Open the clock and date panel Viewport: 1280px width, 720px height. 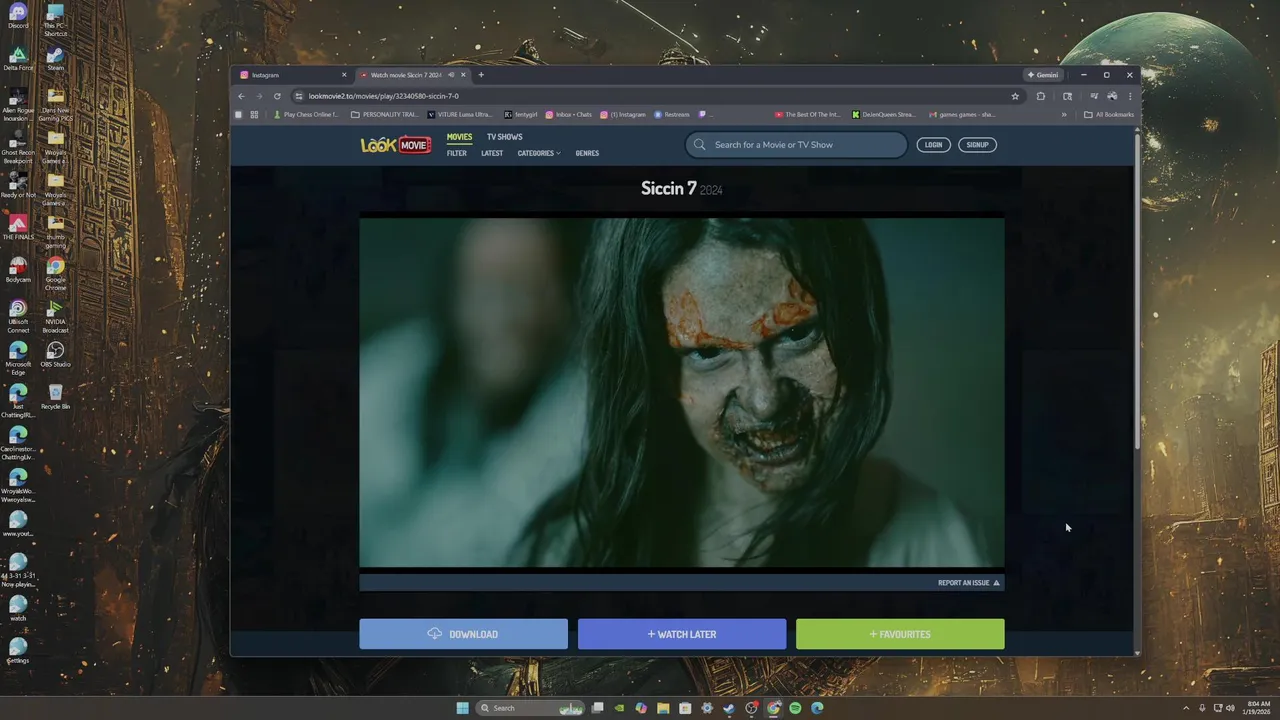(x=1255, y=708)
